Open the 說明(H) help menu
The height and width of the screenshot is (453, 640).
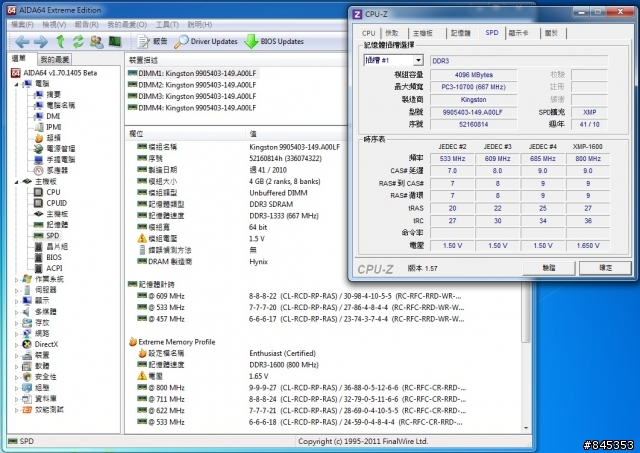(200, 24)
